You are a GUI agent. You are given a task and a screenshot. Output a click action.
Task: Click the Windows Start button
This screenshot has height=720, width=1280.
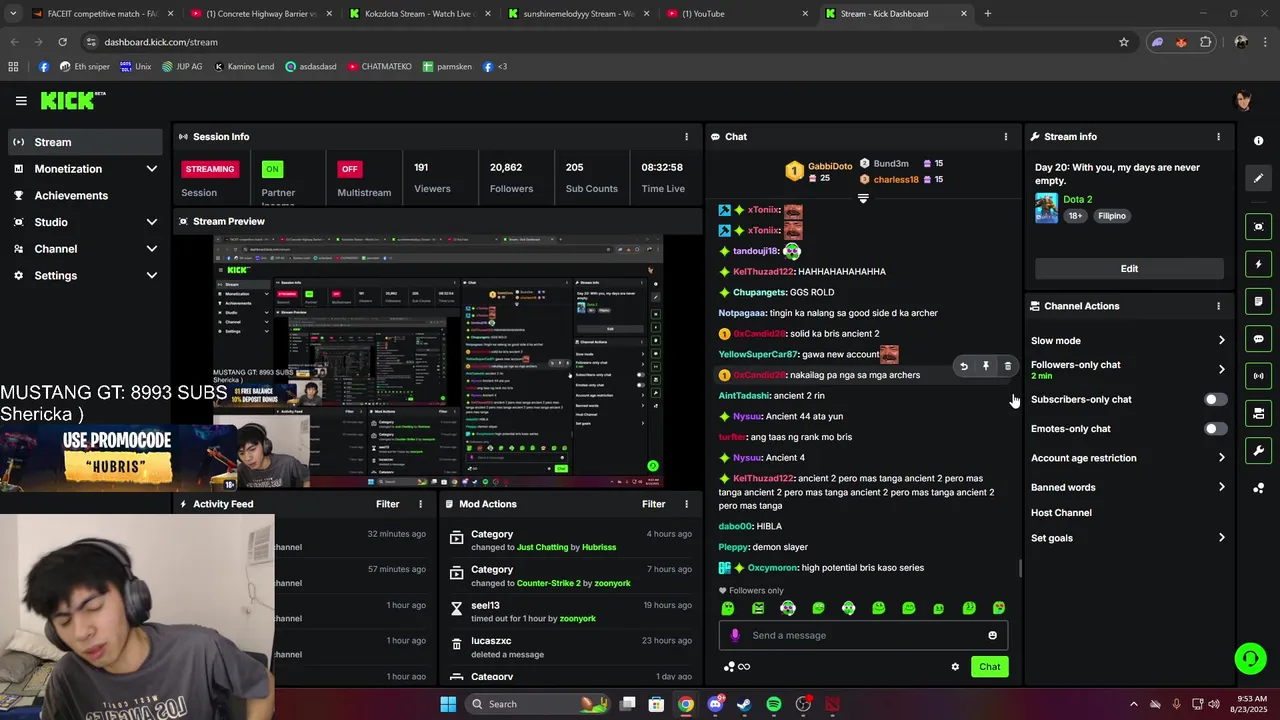(448, 704)
